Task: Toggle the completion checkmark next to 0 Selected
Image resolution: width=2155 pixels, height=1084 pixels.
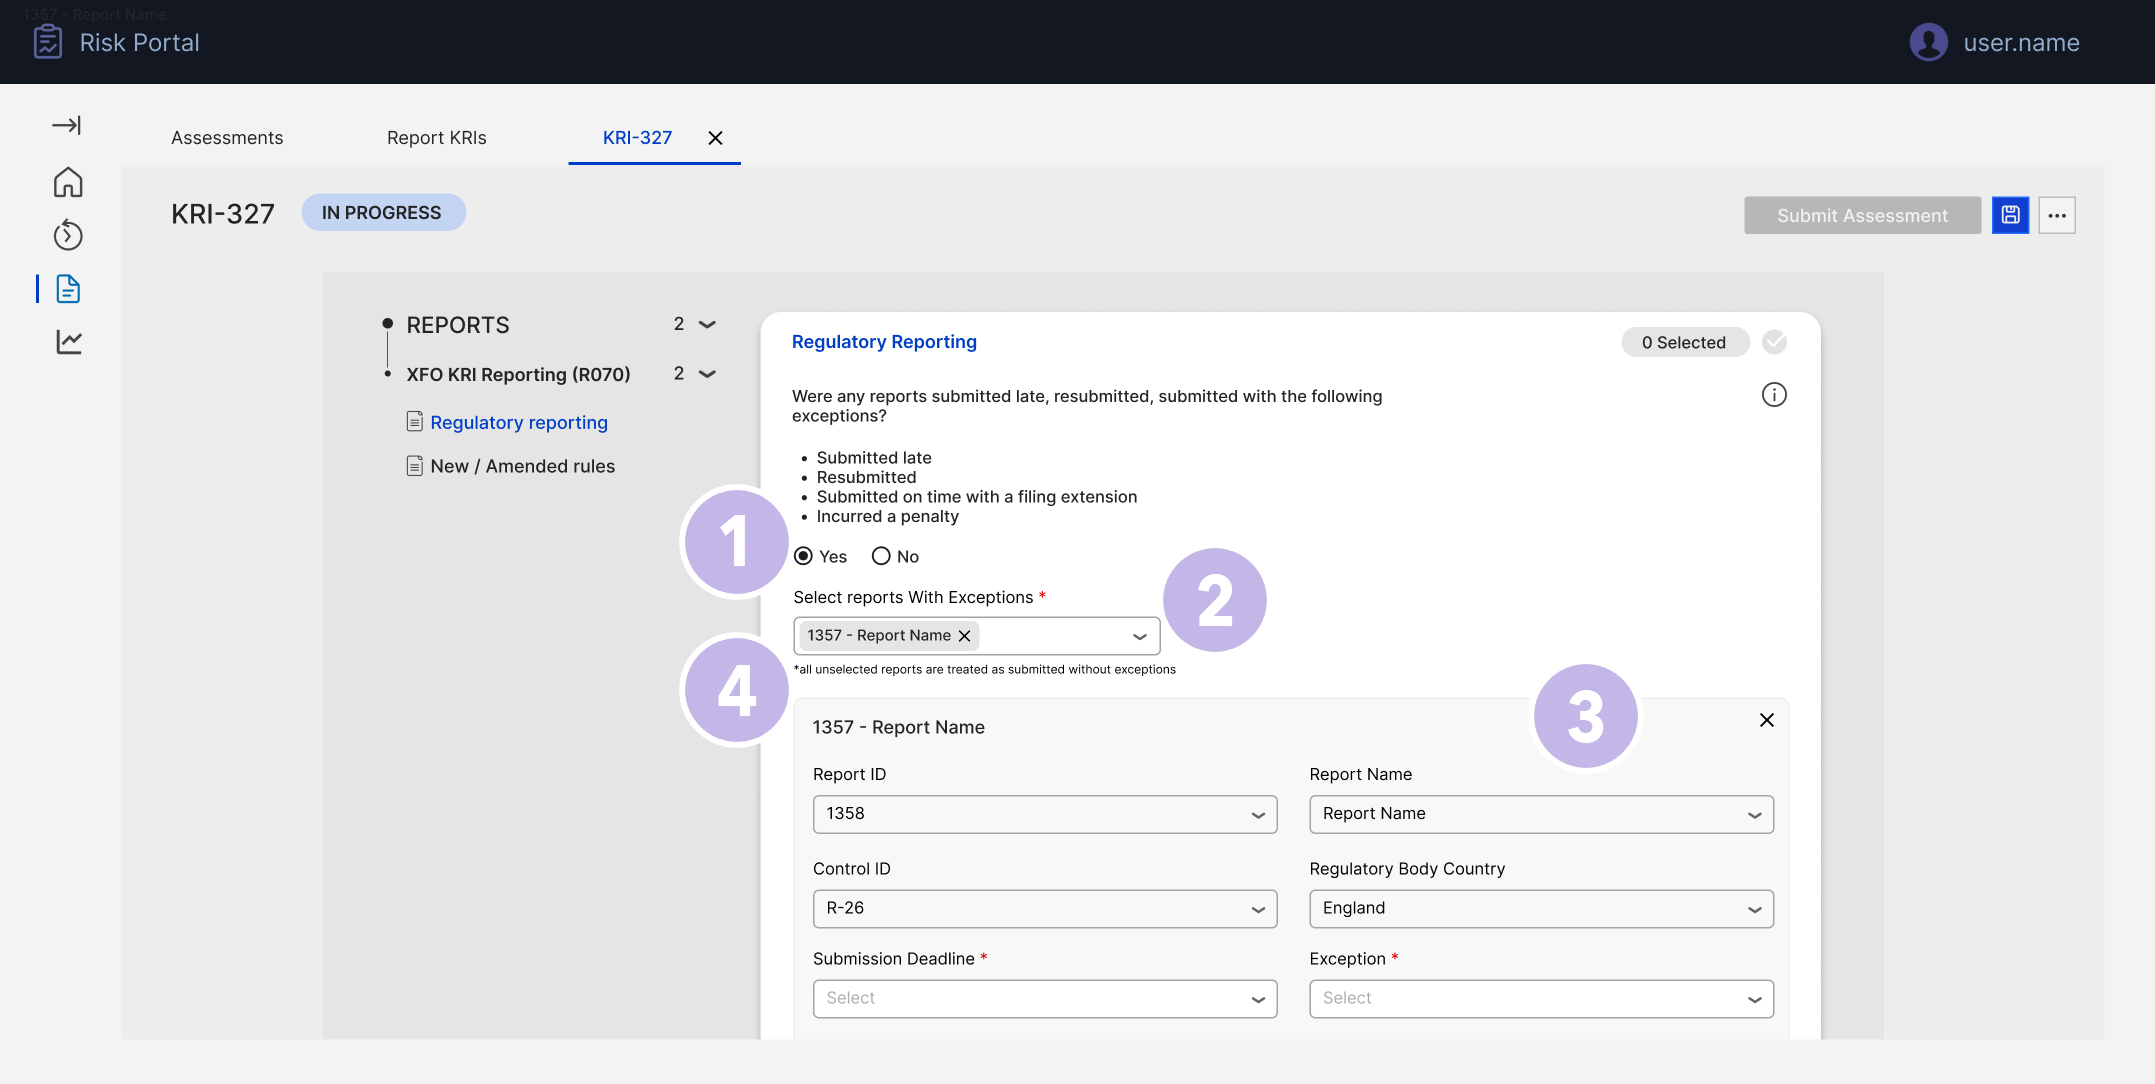Action: pos(1774,342)
